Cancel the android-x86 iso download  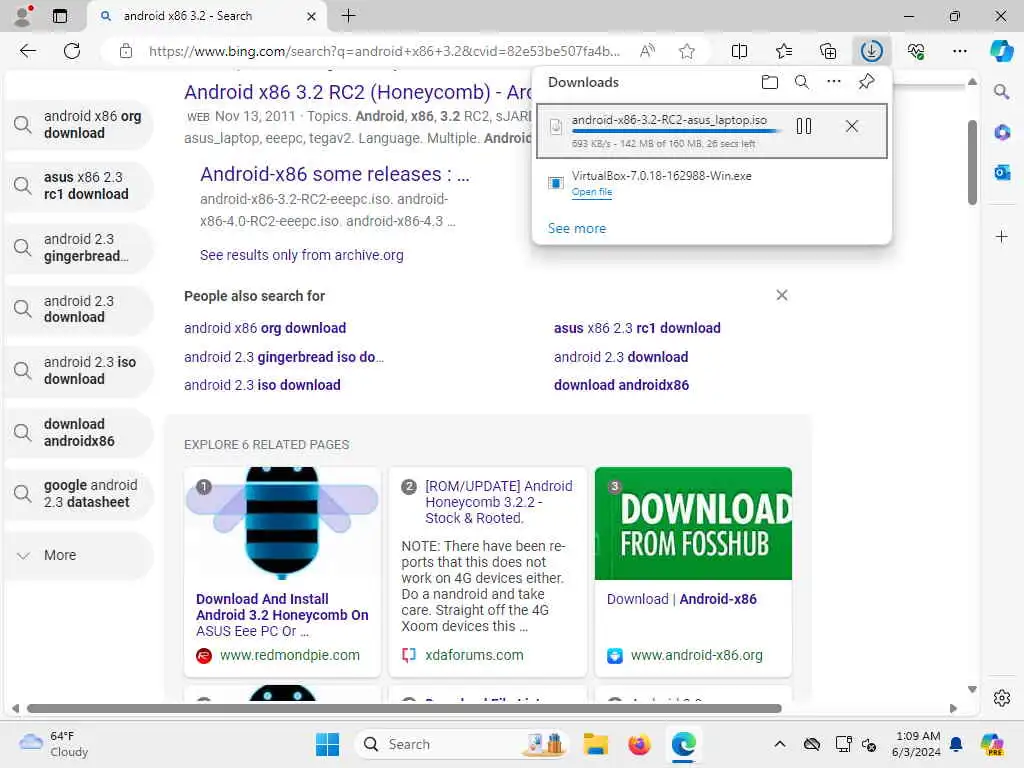click(x=852, y=126)
